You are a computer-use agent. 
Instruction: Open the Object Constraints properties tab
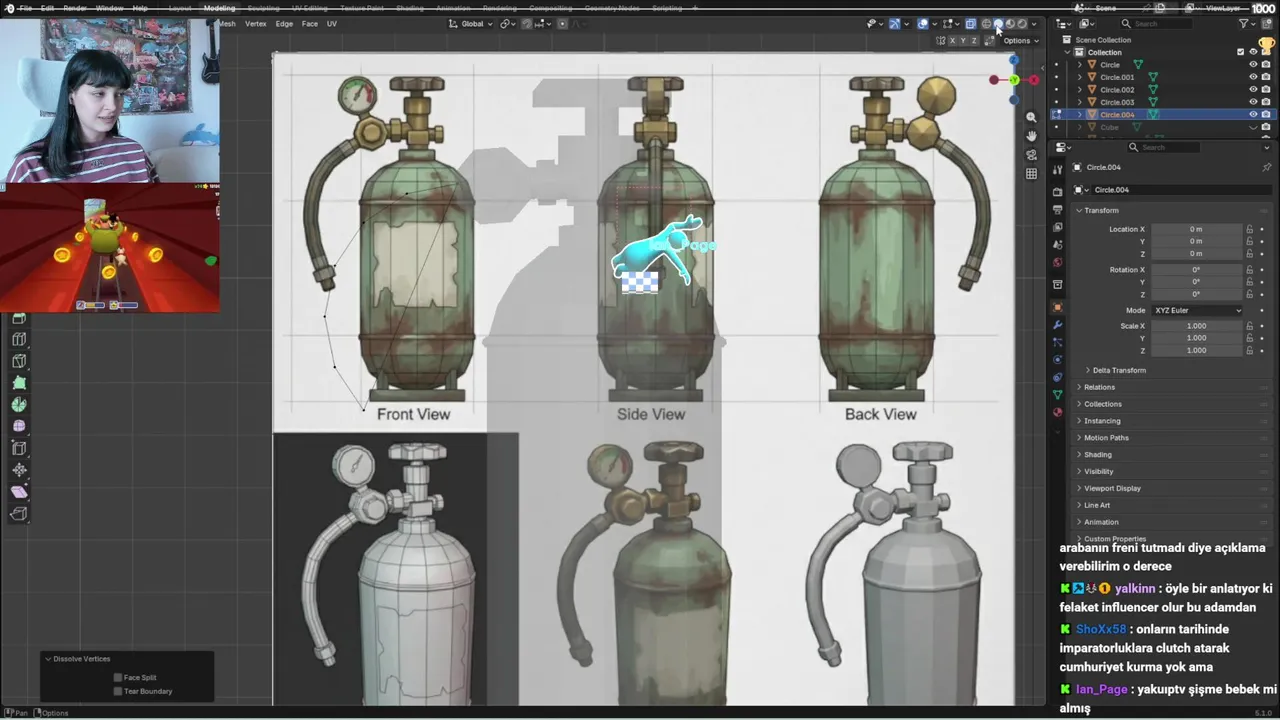1058,377
